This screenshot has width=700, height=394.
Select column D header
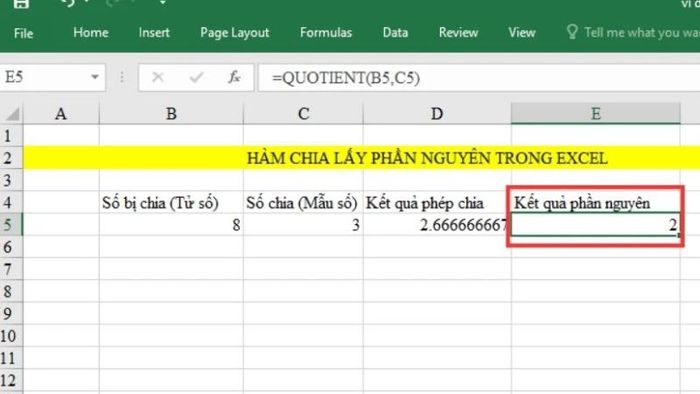437,114
